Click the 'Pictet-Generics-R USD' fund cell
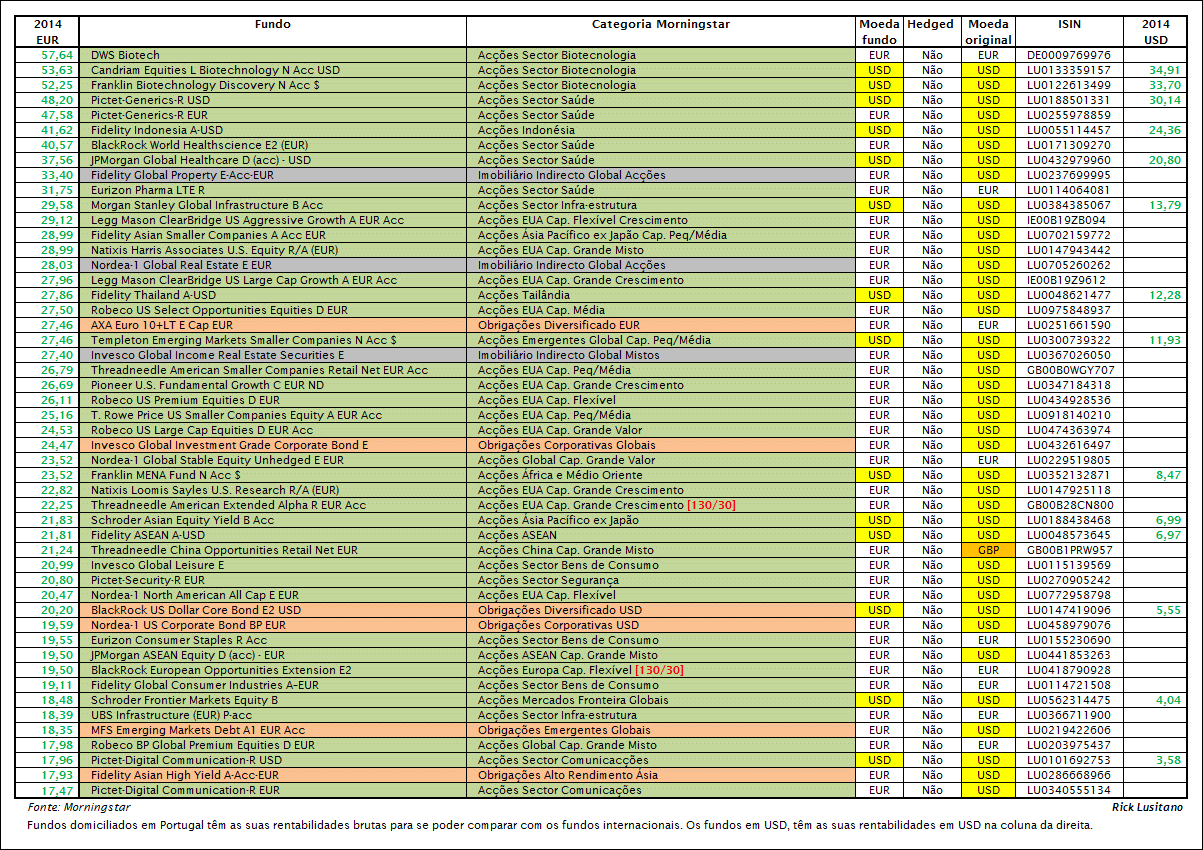Viewport: 1203px width, 850px height. point(273,100)
